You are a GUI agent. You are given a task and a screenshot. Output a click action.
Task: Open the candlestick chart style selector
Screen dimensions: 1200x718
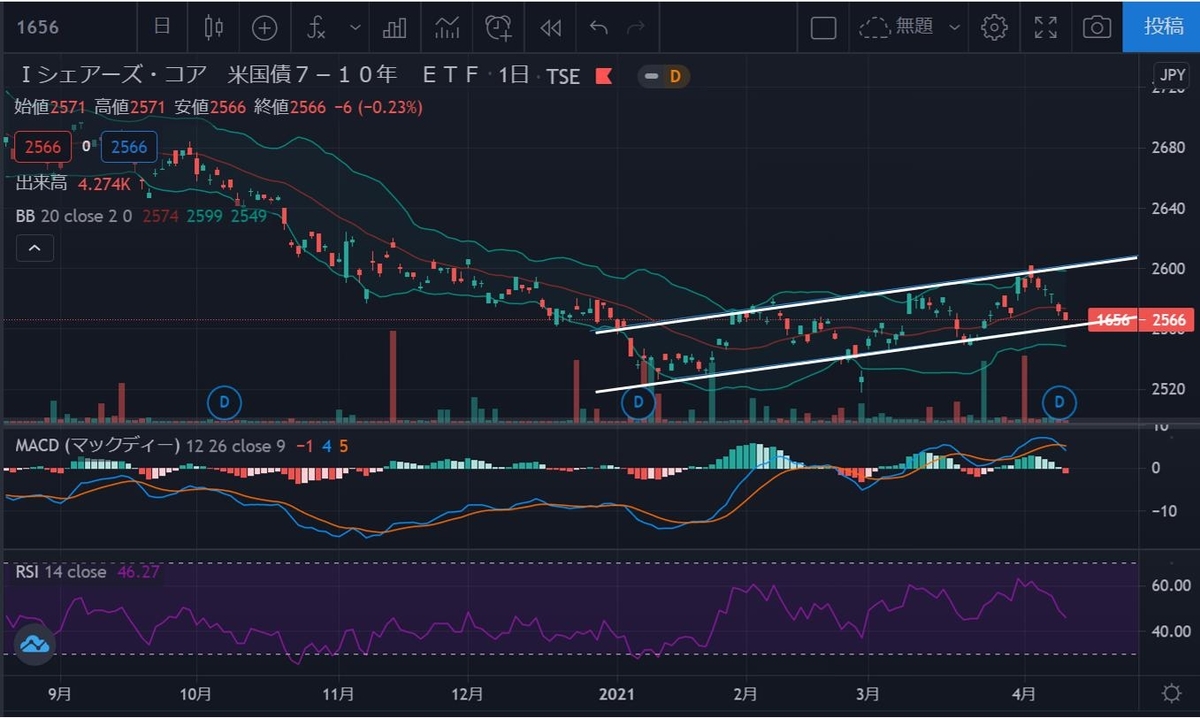click(213, 27)
